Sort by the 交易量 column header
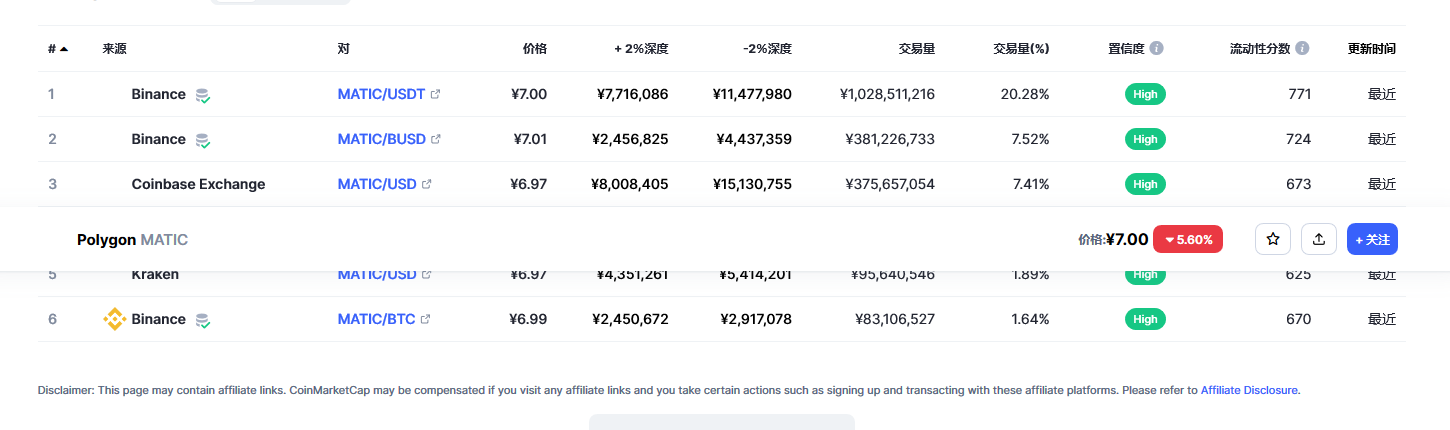 pyautogui.click(x=916, y=48)
